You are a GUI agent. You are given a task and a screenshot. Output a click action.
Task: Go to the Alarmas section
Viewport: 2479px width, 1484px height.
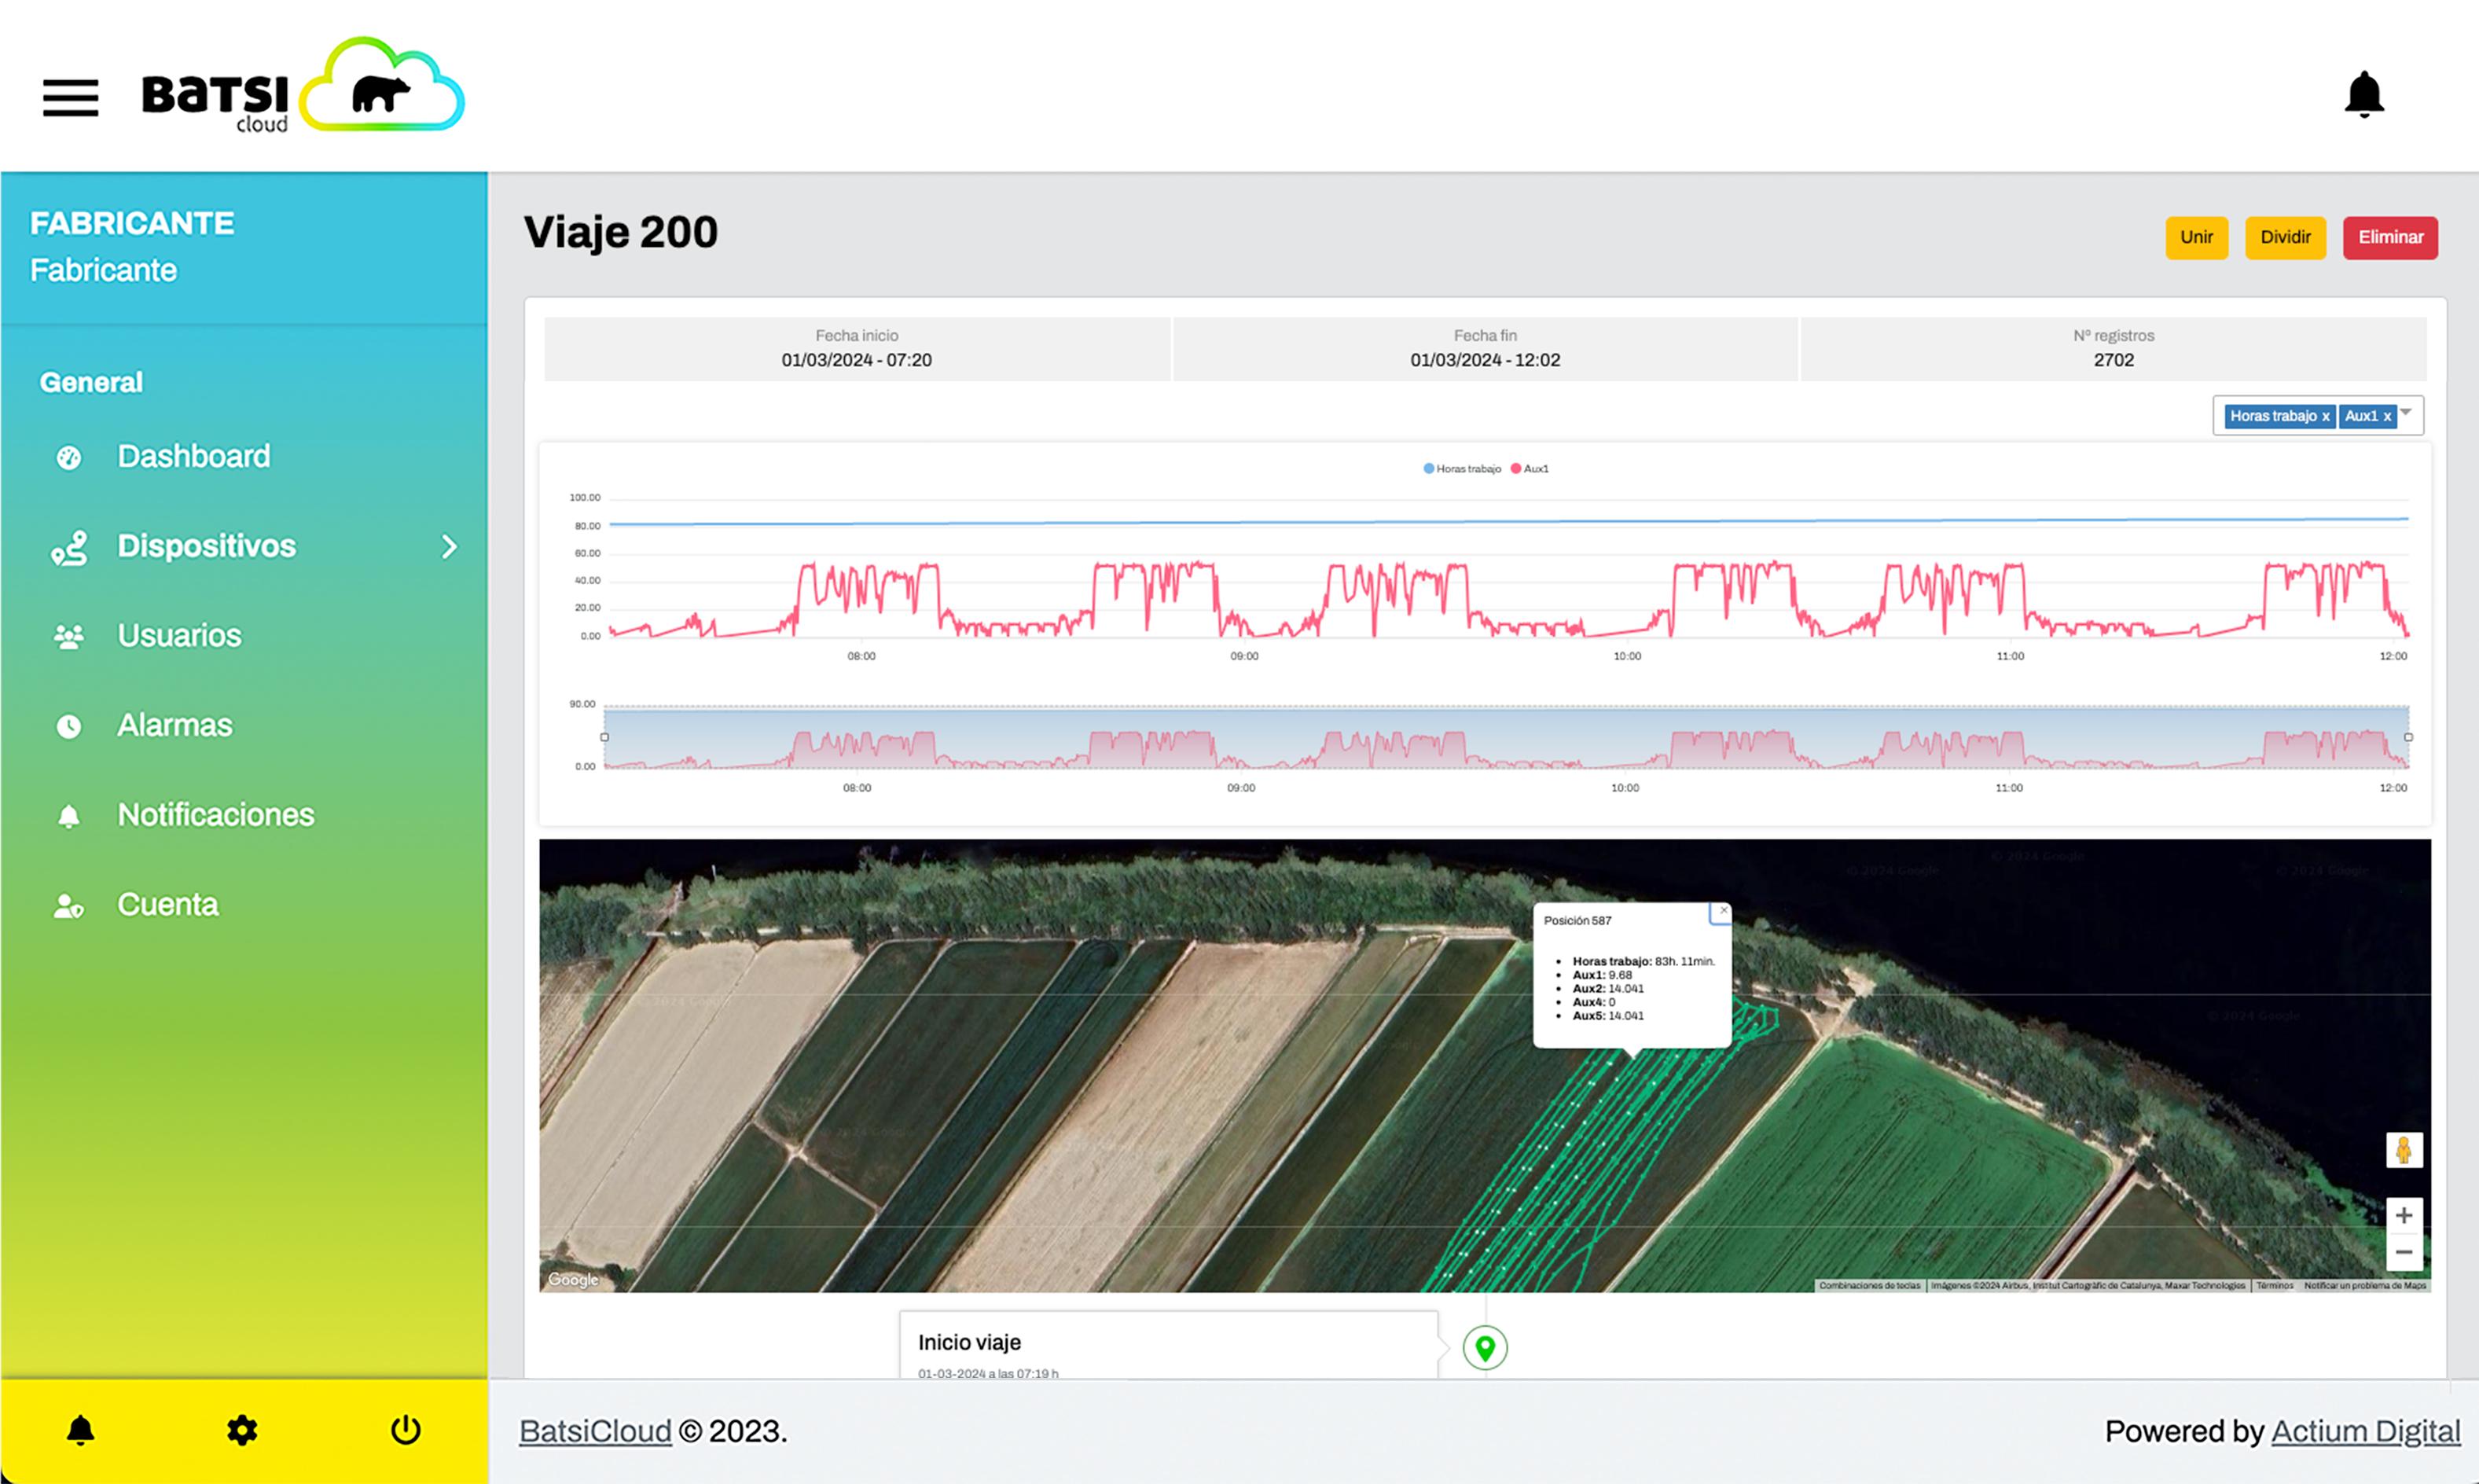coord(174,725)
